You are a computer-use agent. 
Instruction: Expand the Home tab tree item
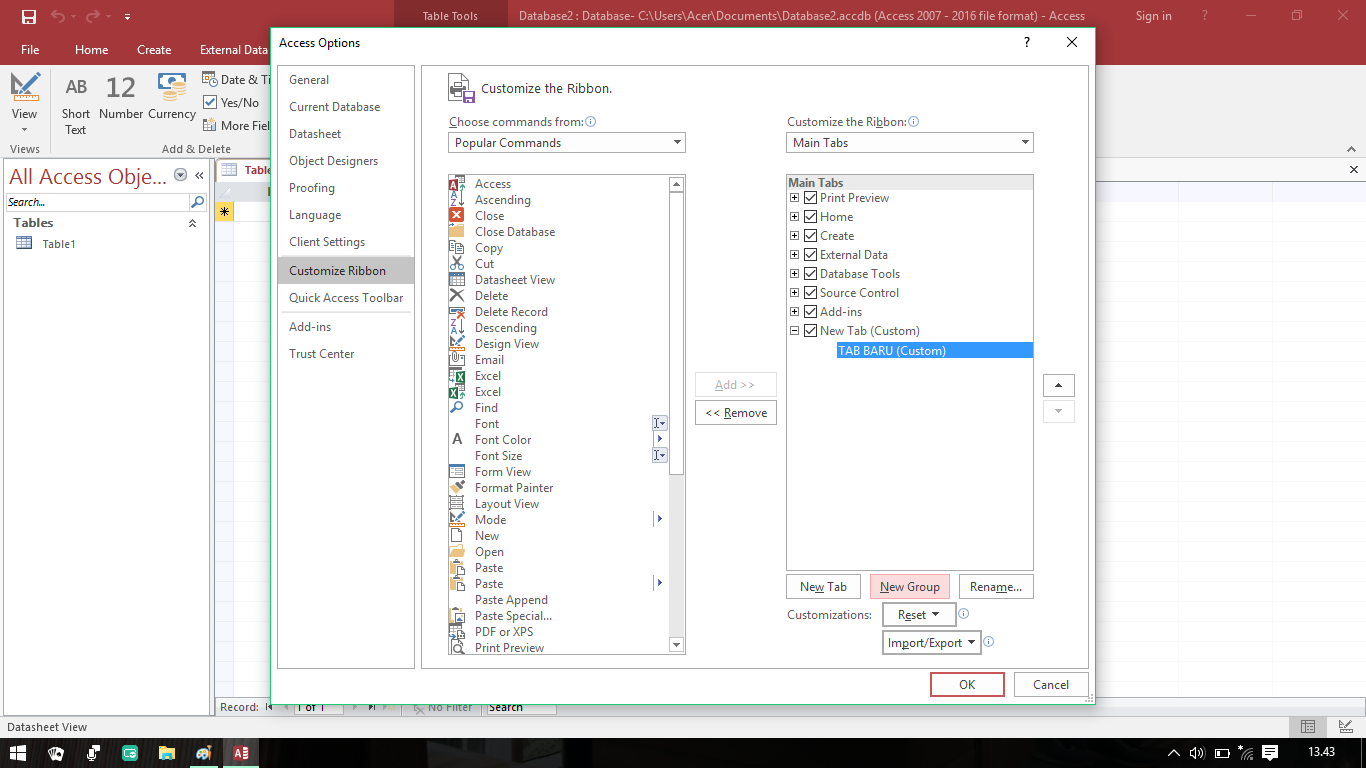(793, 216)
